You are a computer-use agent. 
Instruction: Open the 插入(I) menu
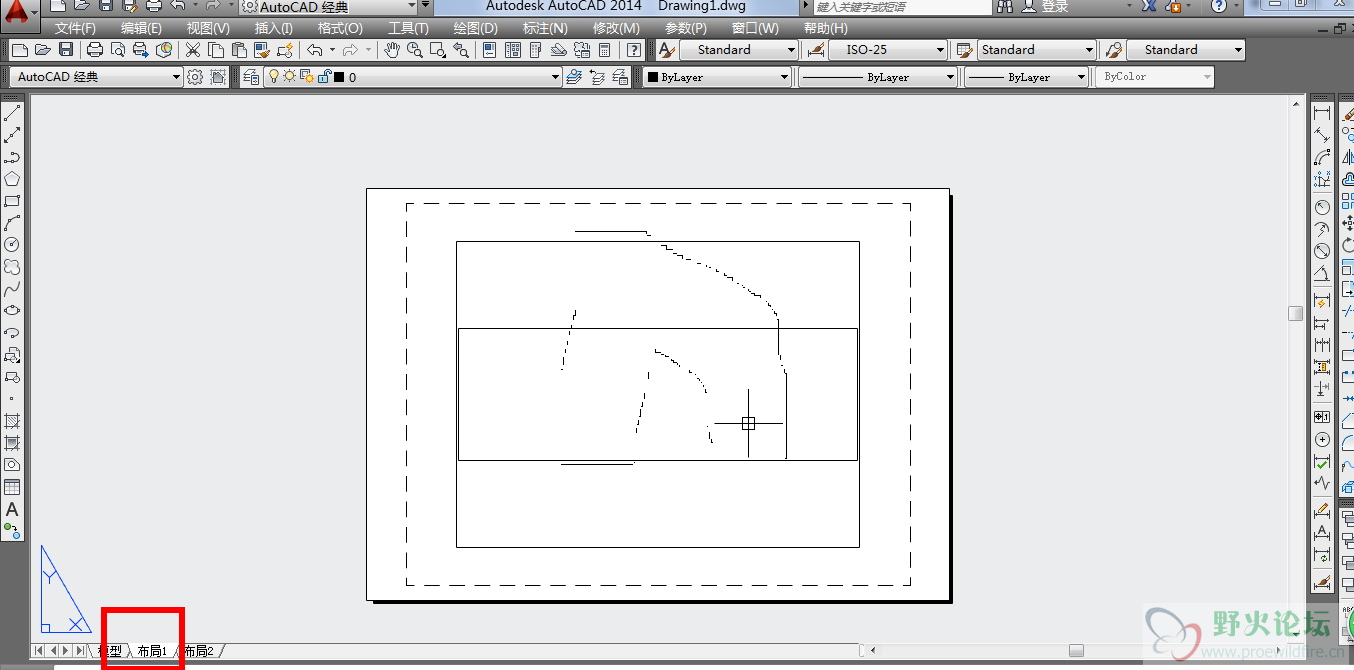[x=274, y=28]
